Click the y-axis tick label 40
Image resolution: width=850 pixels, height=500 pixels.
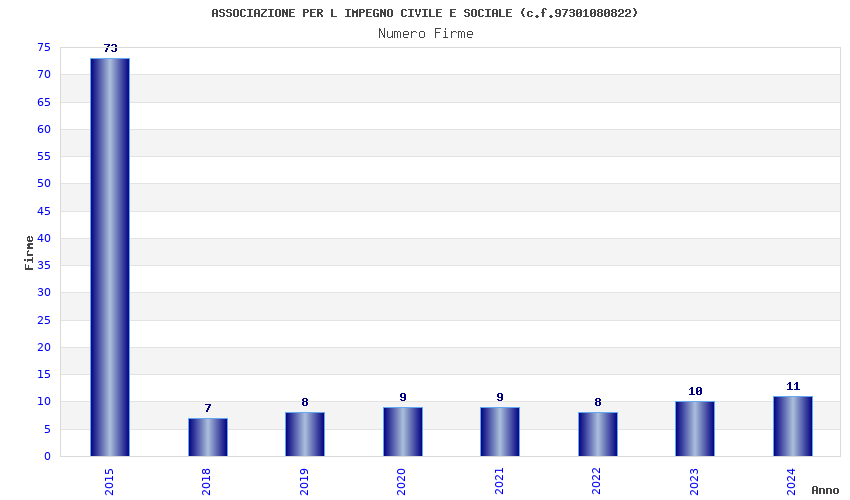click(x=44, y=238)
